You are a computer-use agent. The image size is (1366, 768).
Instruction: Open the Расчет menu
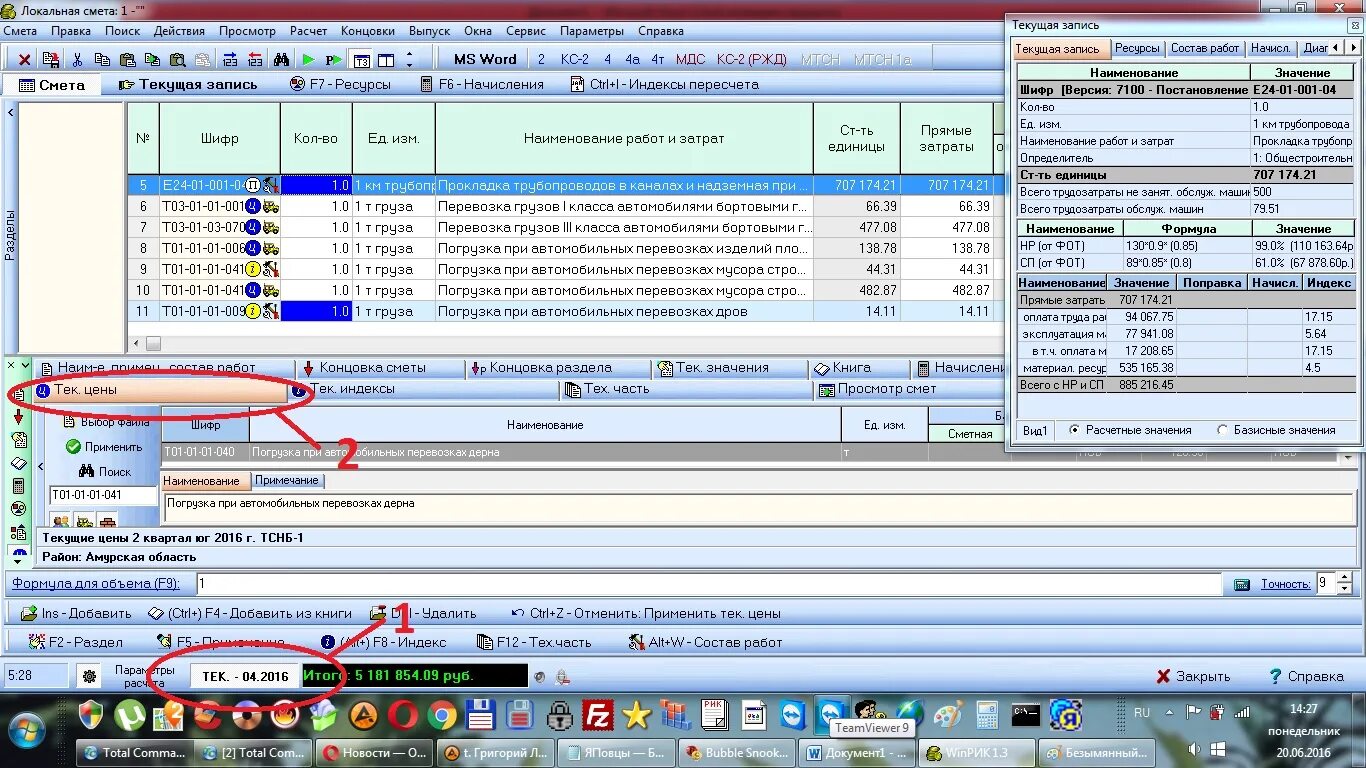(308, 31)
